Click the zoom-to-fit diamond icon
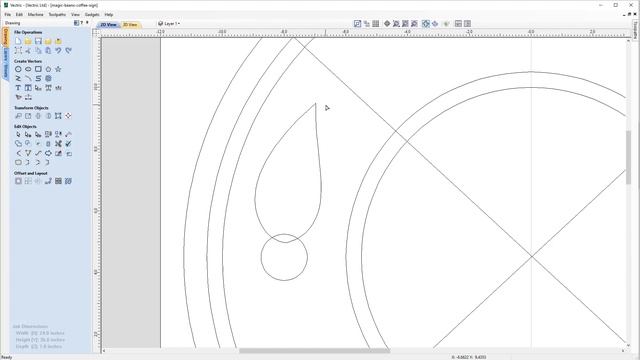 (x=387, y=24)
